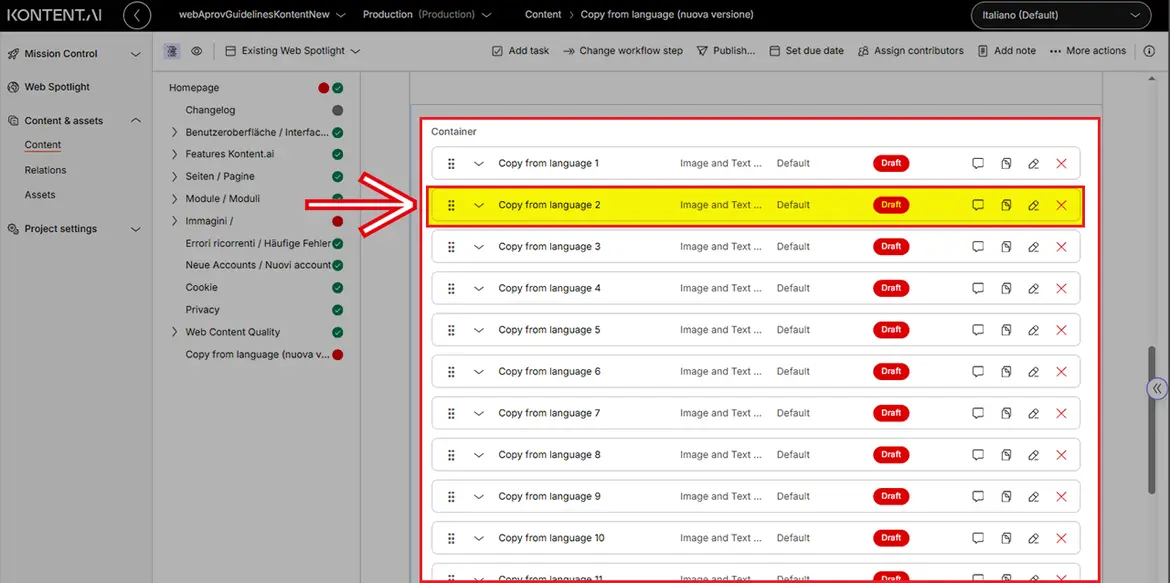Expand Seiten / Pagine tree node
Image resolution: width=1170 pixels, height=583 pixels.
pyautogui.click(x=174, y=177)
